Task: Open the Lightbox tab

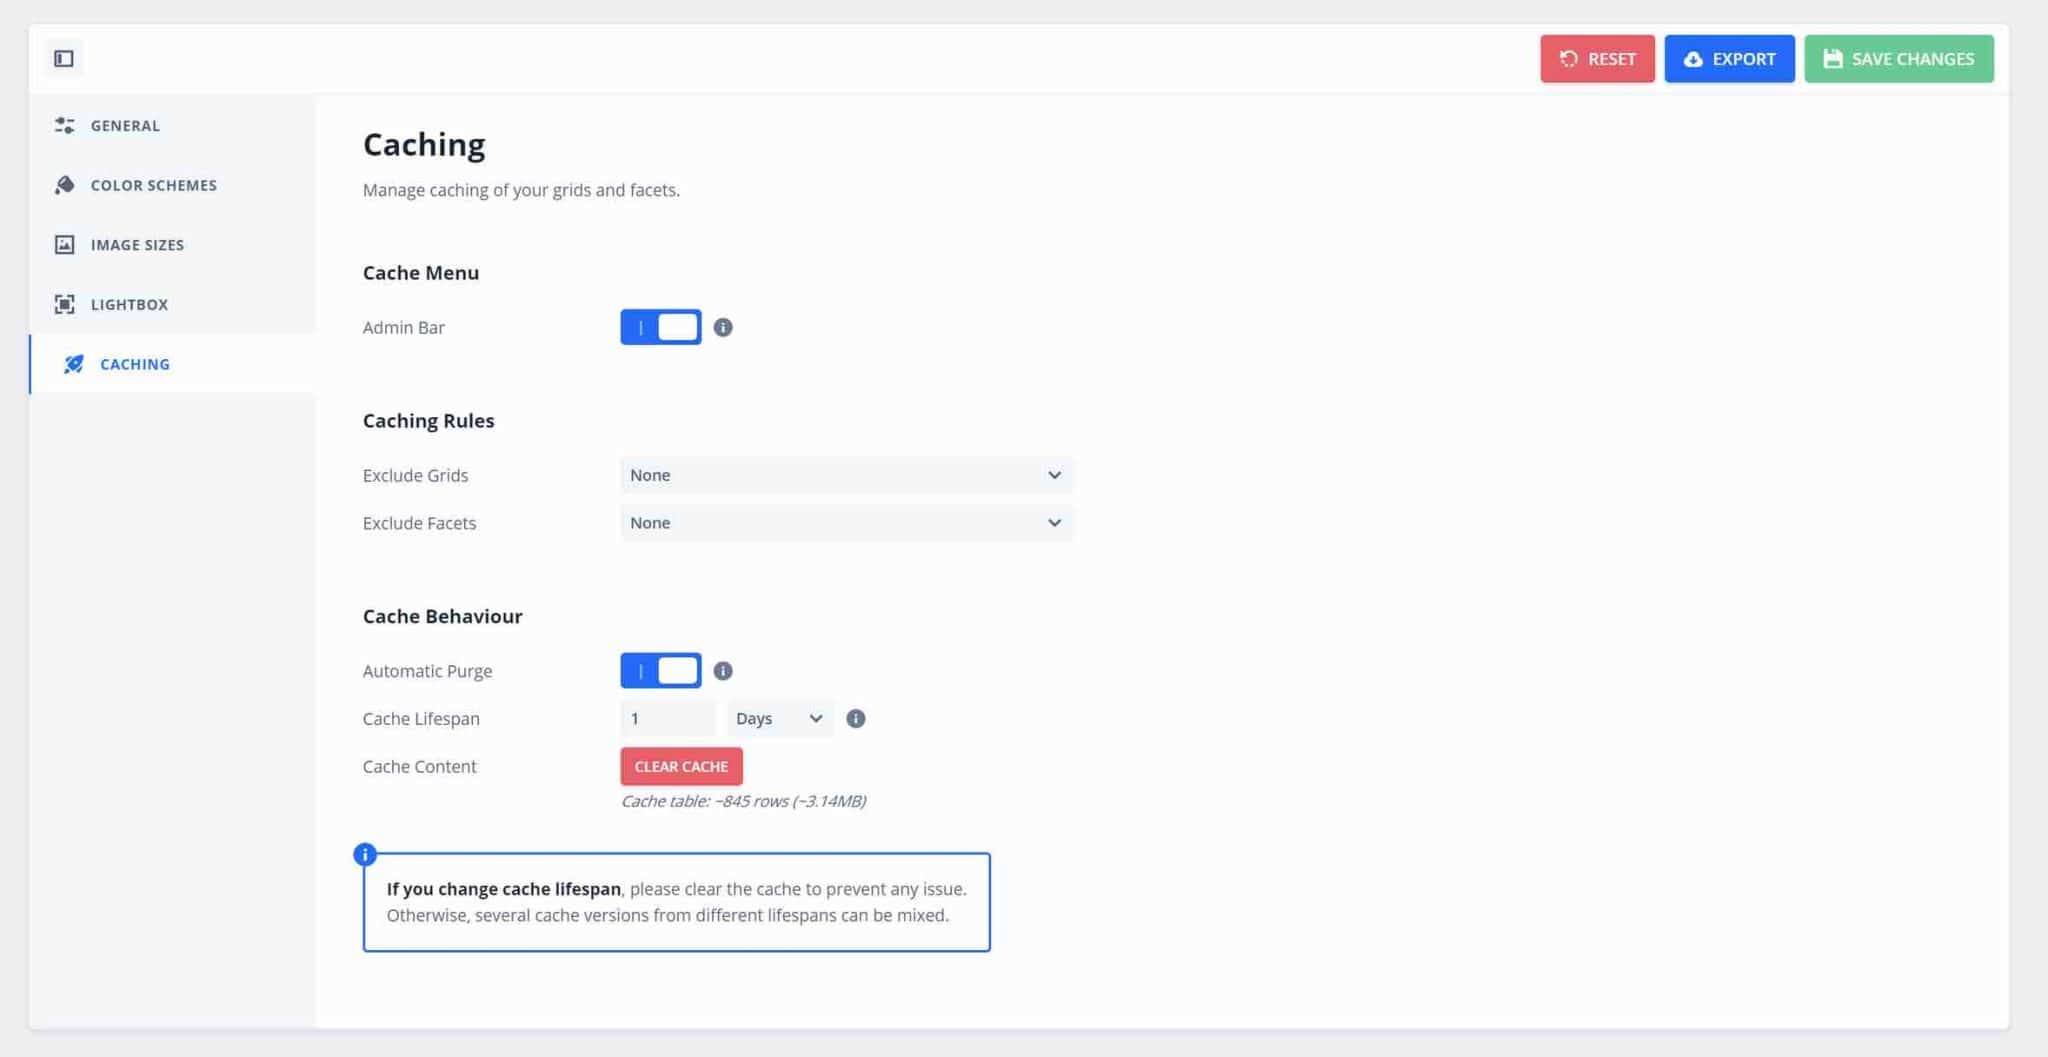Action: tap(173, 304)
